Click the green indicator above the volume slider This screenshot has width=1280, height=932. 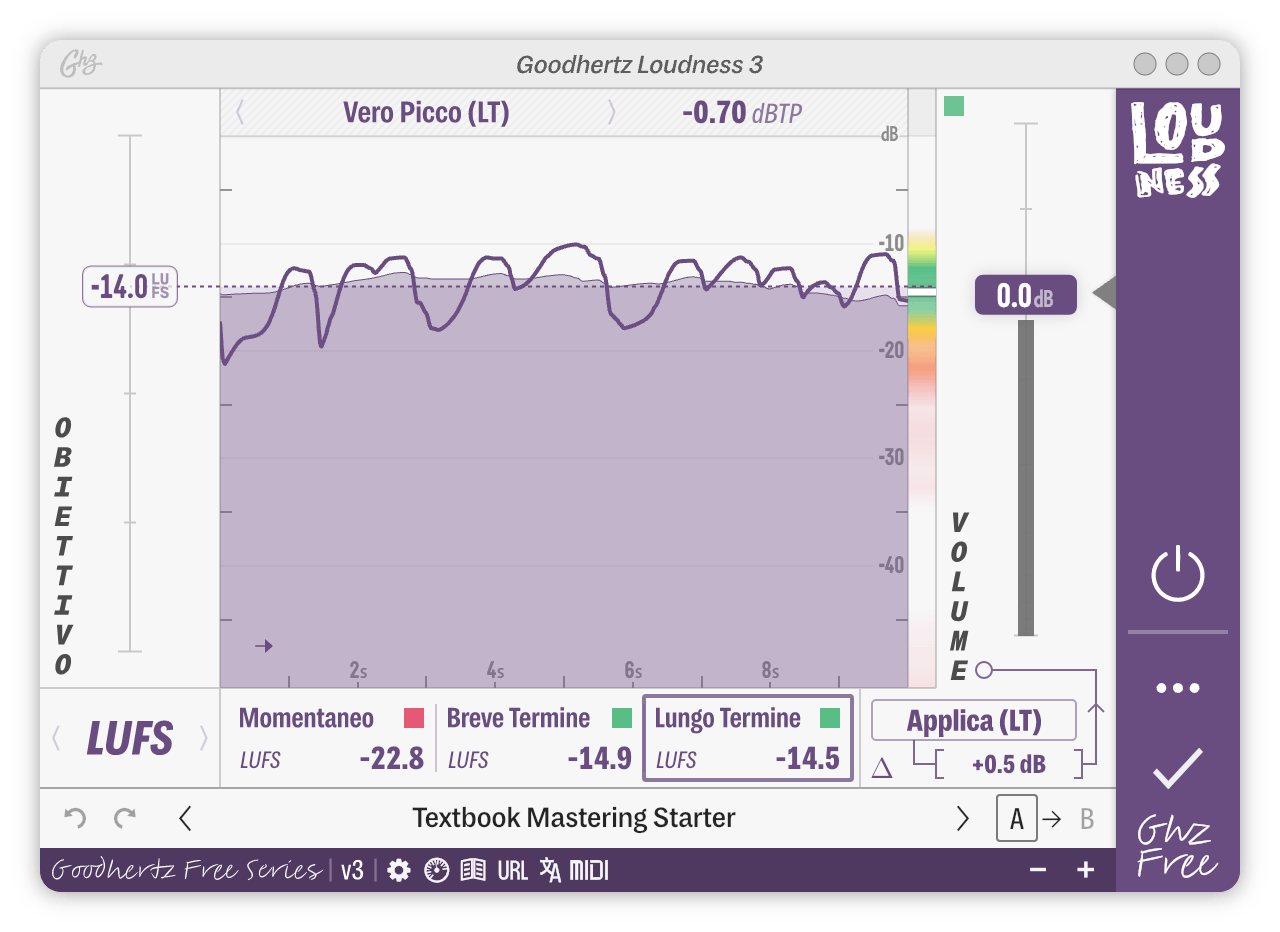[x=954, y=106]
